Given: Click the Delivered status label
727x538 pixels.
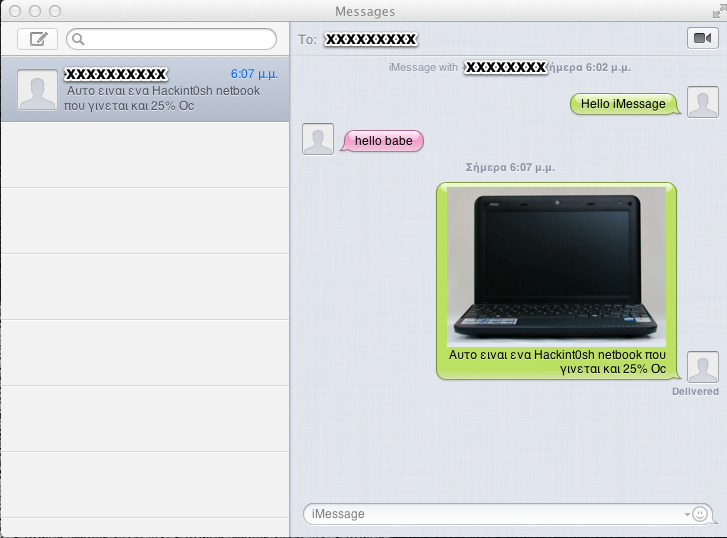Looking at the screenshot, I should [695, 391].
